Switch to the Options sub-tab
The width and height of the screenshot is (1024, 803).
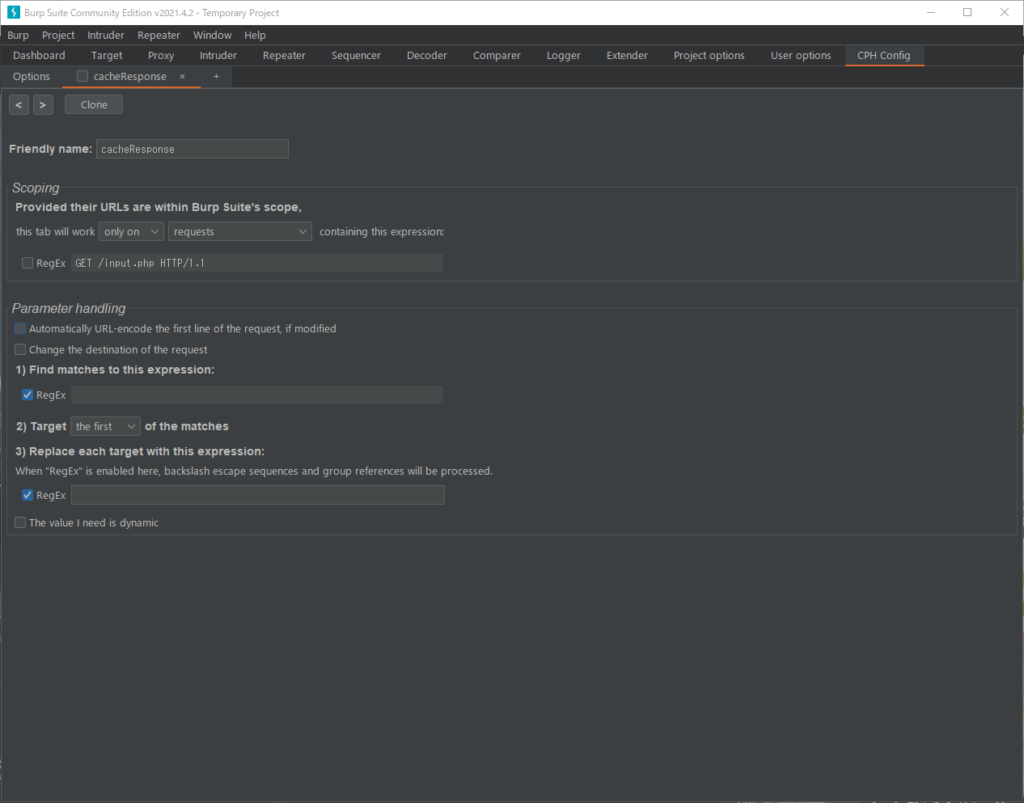pyautogui.click(x=31, y=76)
